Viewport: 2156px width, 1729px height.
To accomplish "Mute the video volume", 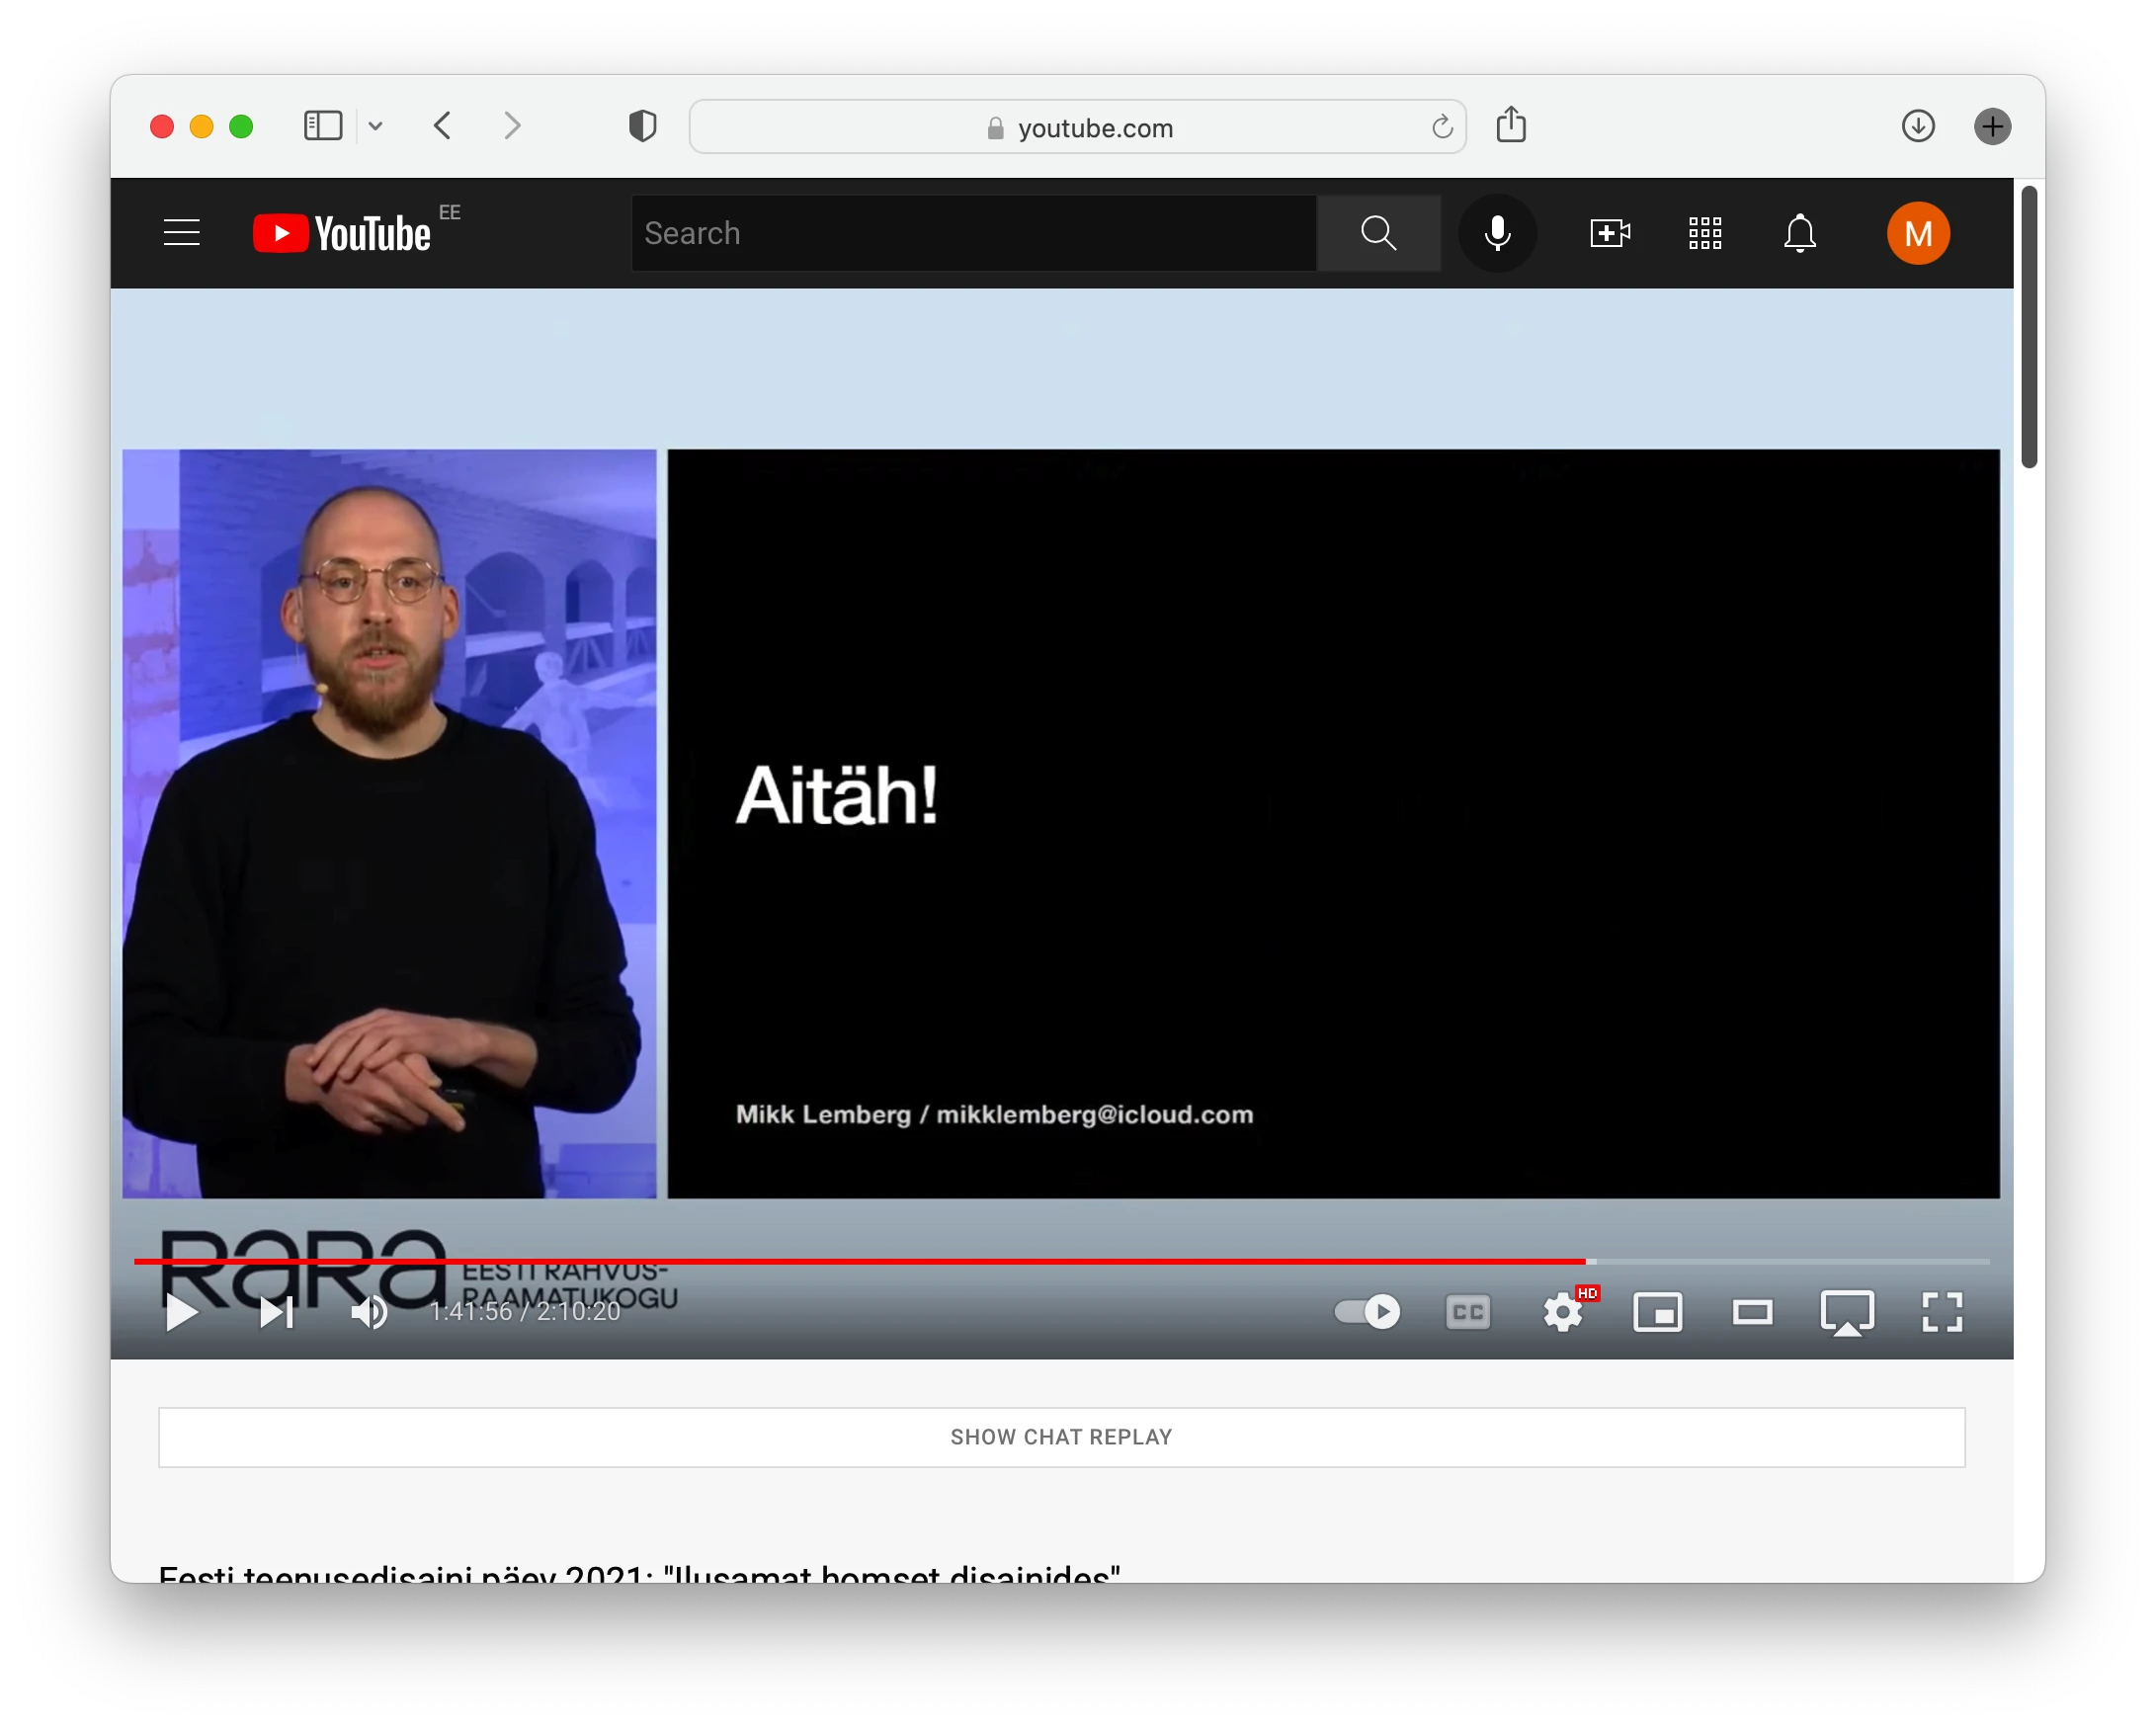I will point(369,1312).
